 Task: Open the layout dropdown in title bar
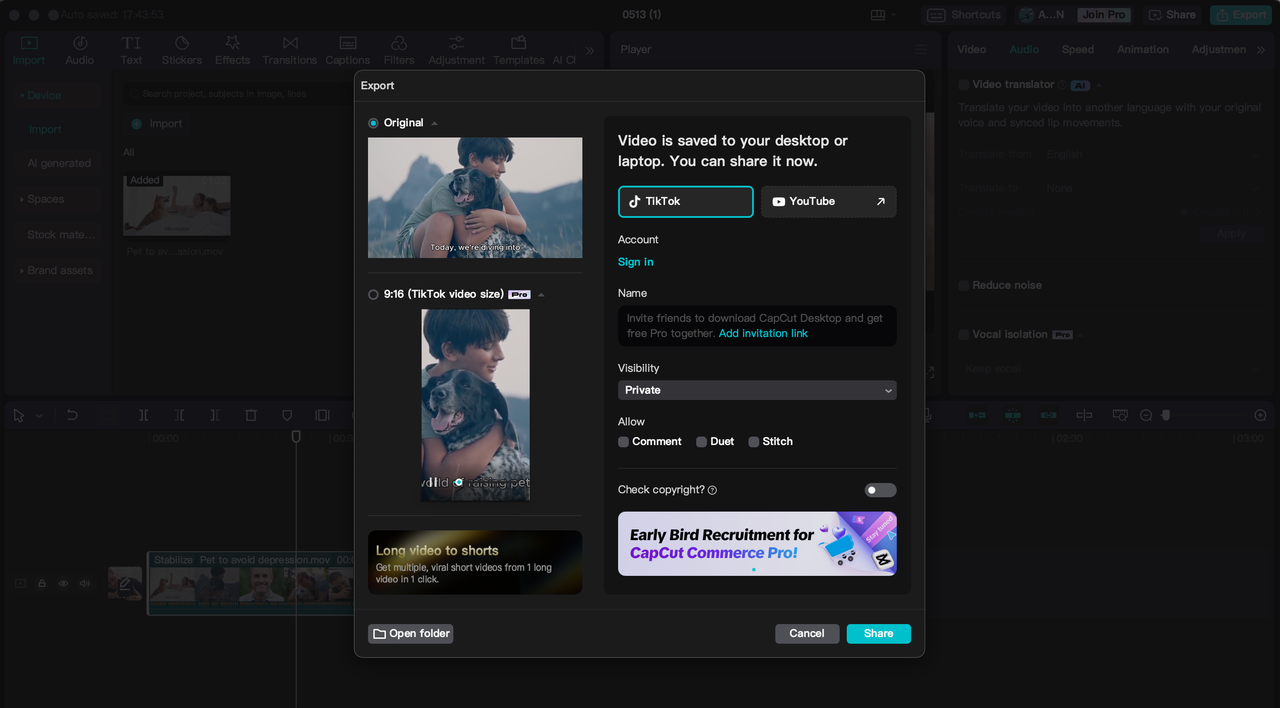point(884,15)
